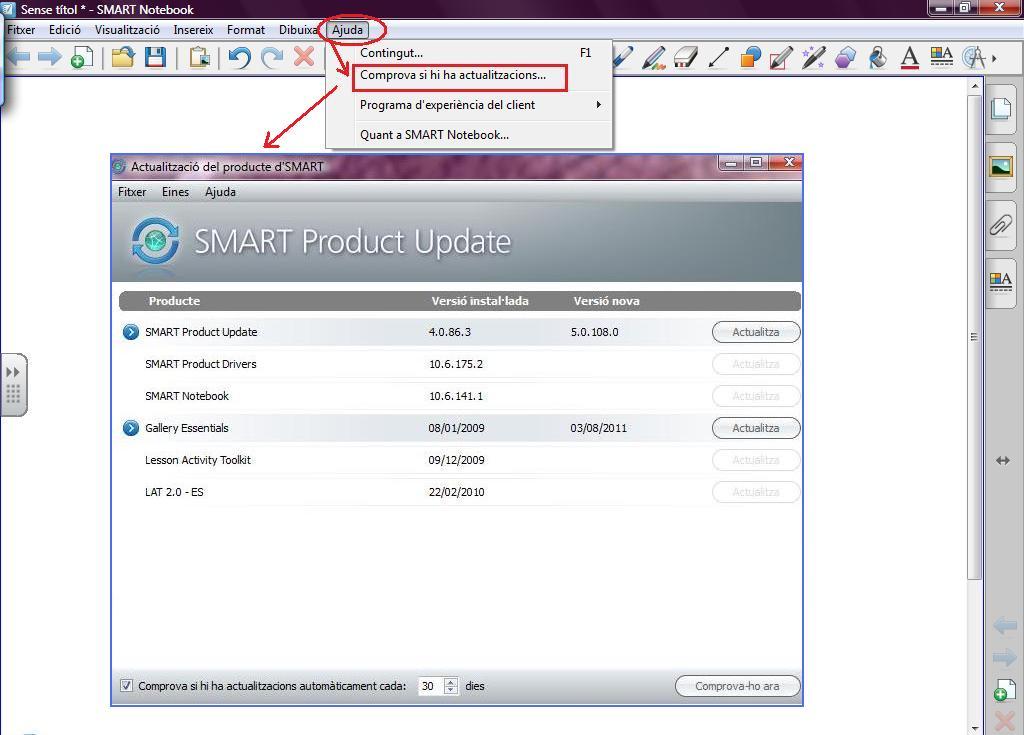1024x735 pixels.
Task: Click SMART Product Update row update indicator icon
Action: pyautogui.click(x=131, y=332)
